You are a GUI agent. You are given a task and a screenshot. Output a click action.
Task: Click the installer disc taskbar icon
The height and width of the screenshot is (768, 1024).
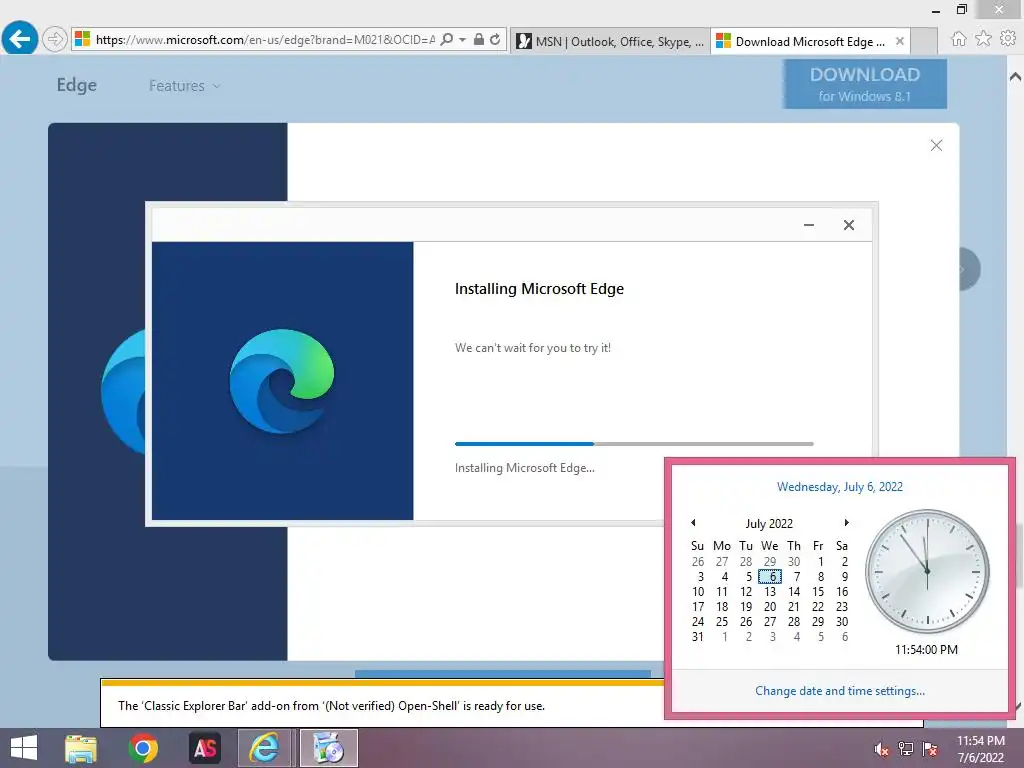328,748
